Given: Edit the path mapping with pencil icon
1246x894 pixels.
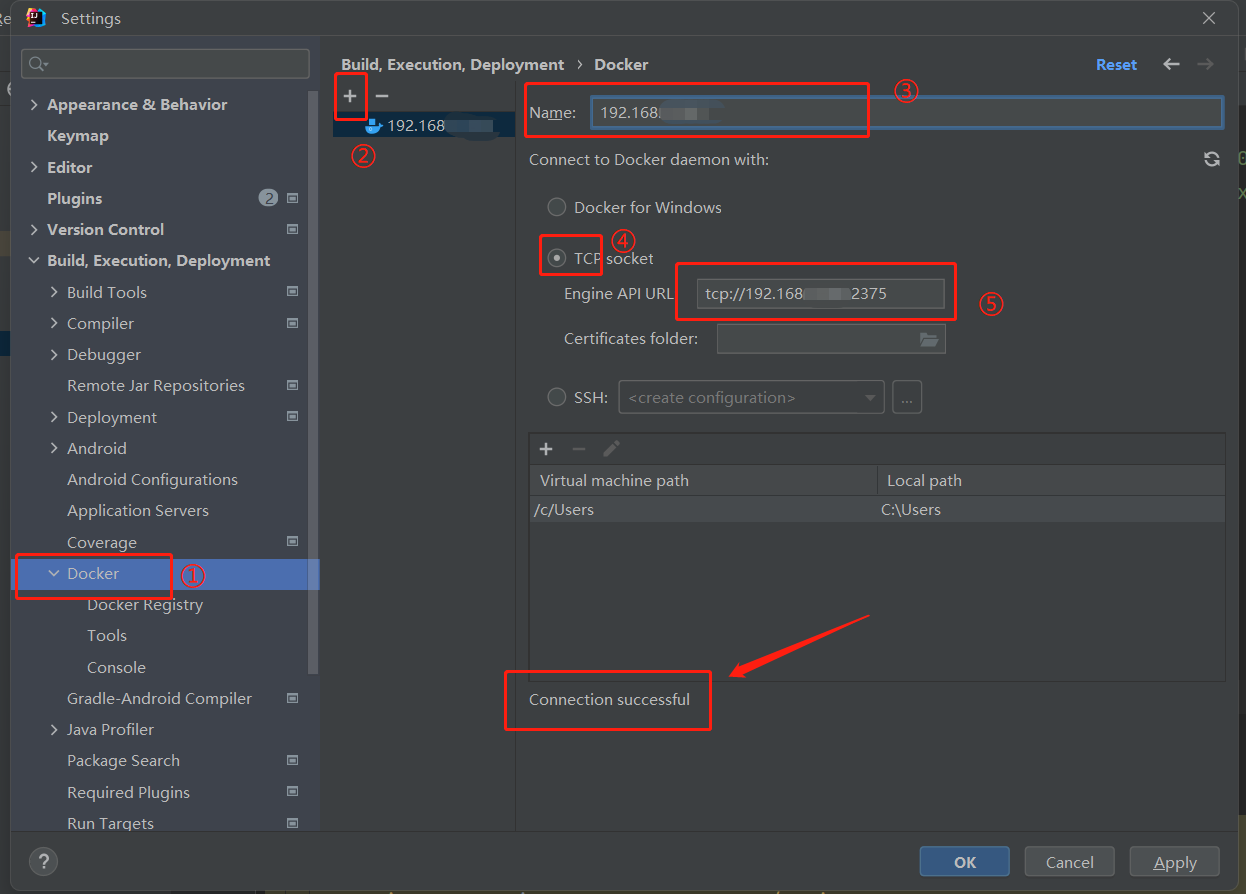Looking at the screenshot, I should point(611,449).
